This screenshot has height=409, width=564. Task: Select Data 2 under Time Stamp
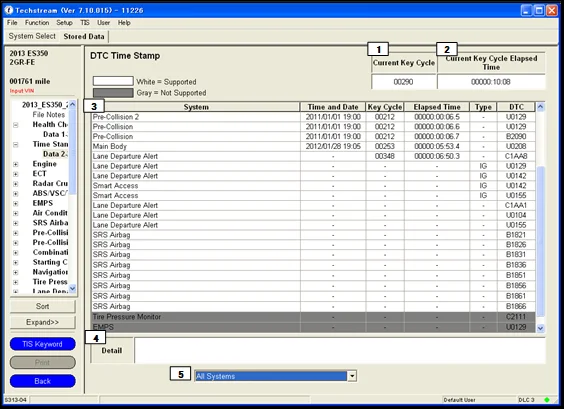click(x=55, y=154)
